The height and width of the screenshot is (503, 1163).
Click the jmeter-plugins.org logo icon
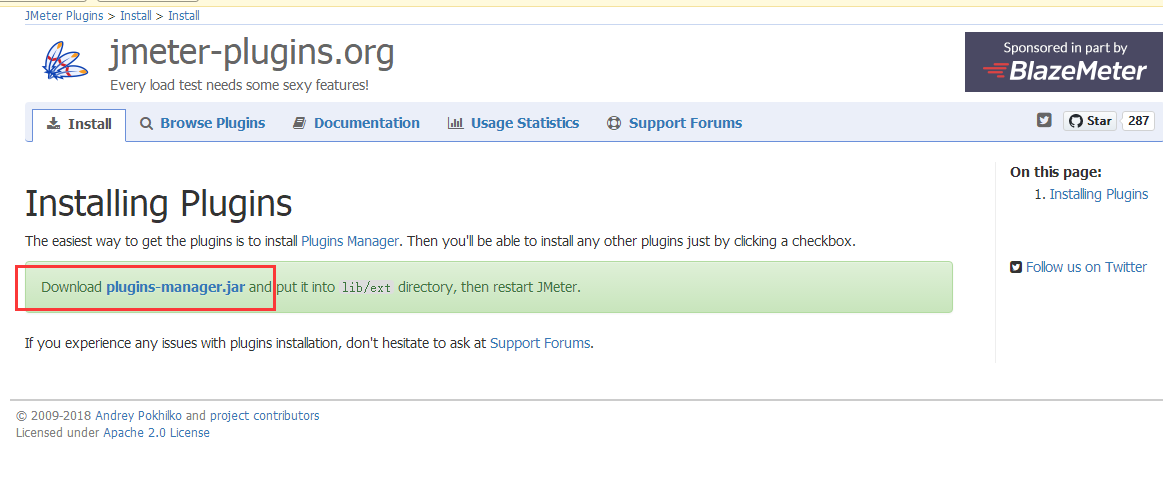point(67,63)
